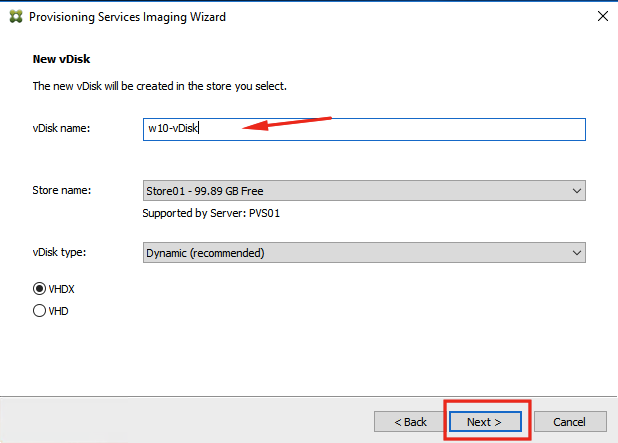This screenshot has width=618, height=443.
Task: Select the VHD radio button
Action: pyautogui.click(x=39, y=311)
